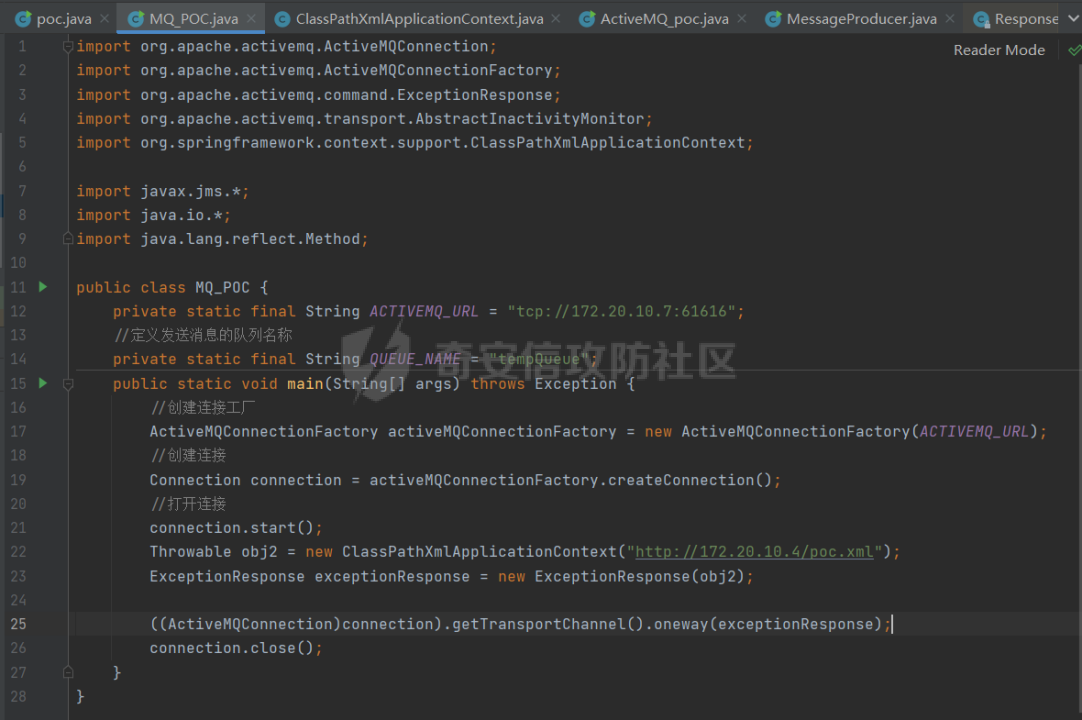
Task: Close the MessageProducer.java tab
Action: tap(950, 19)
